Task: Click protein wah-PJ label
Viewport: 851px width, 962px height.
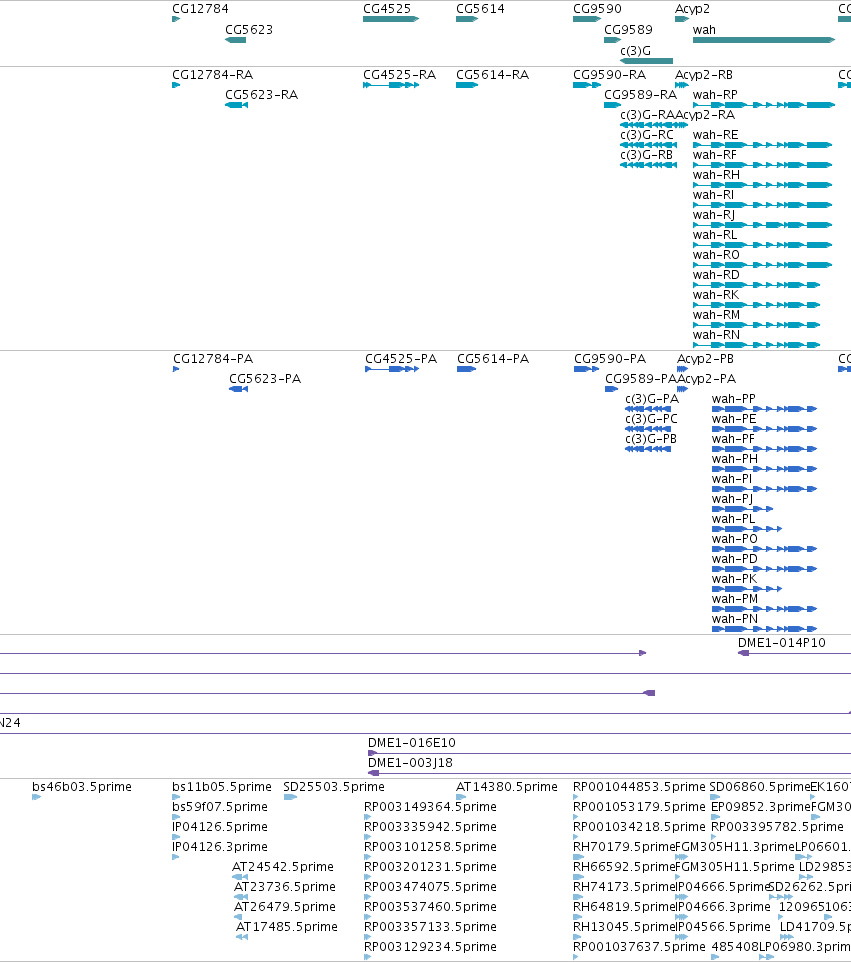Action: 732,499
